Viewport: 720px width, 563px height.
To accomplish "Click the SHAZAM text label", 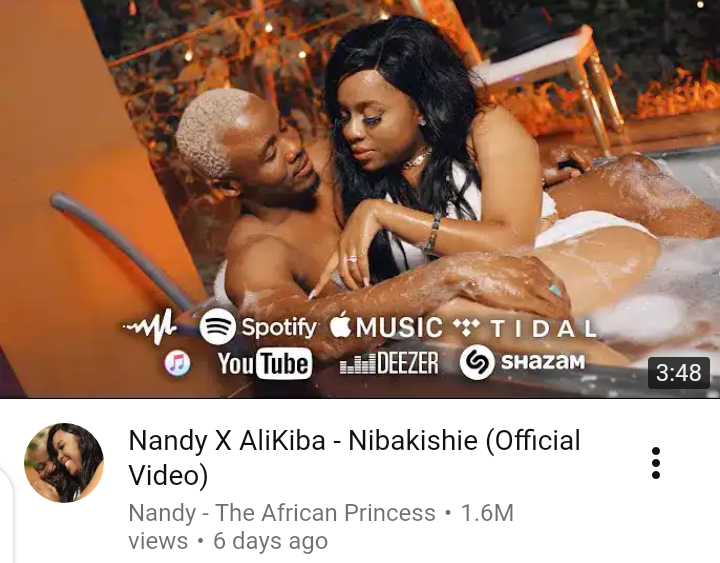I will [x=543, y=362].
